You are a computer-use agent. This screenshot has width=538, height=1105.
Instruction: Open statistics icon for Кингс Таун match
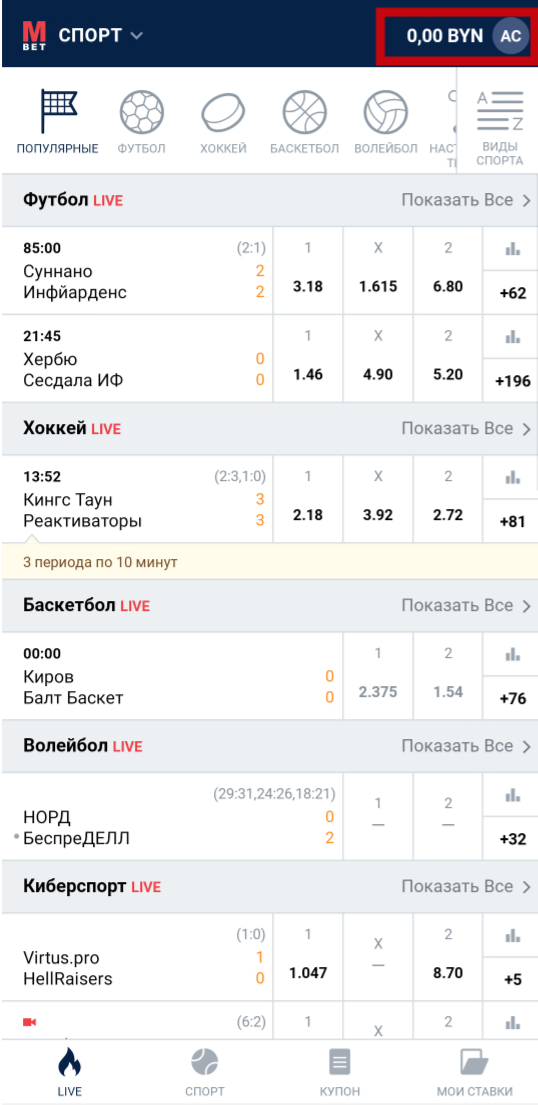tap(513, 477)
